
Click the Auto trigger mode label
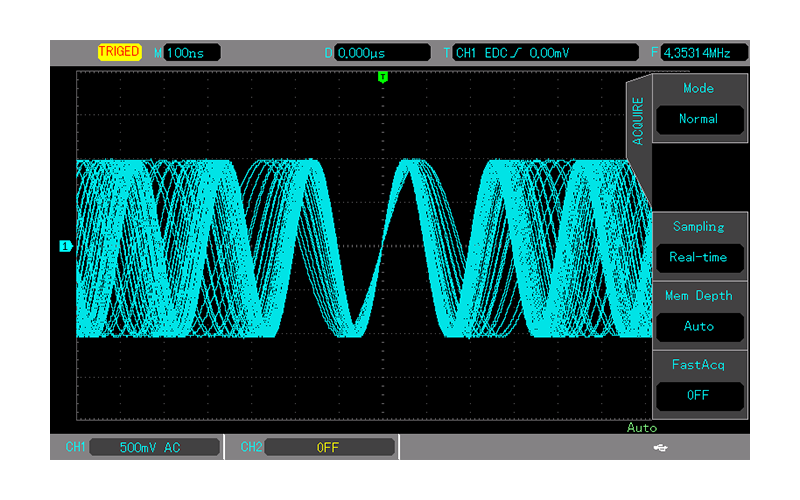click(641, 428)
